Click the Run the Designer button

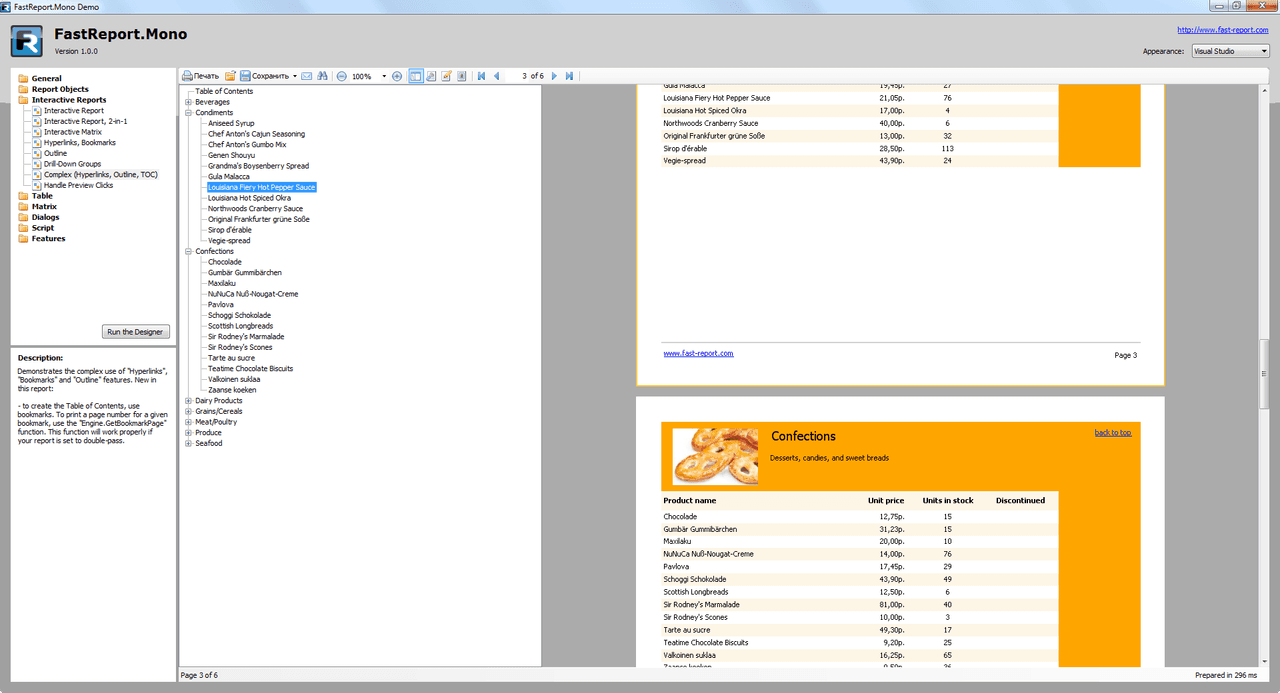click(136, 332)
